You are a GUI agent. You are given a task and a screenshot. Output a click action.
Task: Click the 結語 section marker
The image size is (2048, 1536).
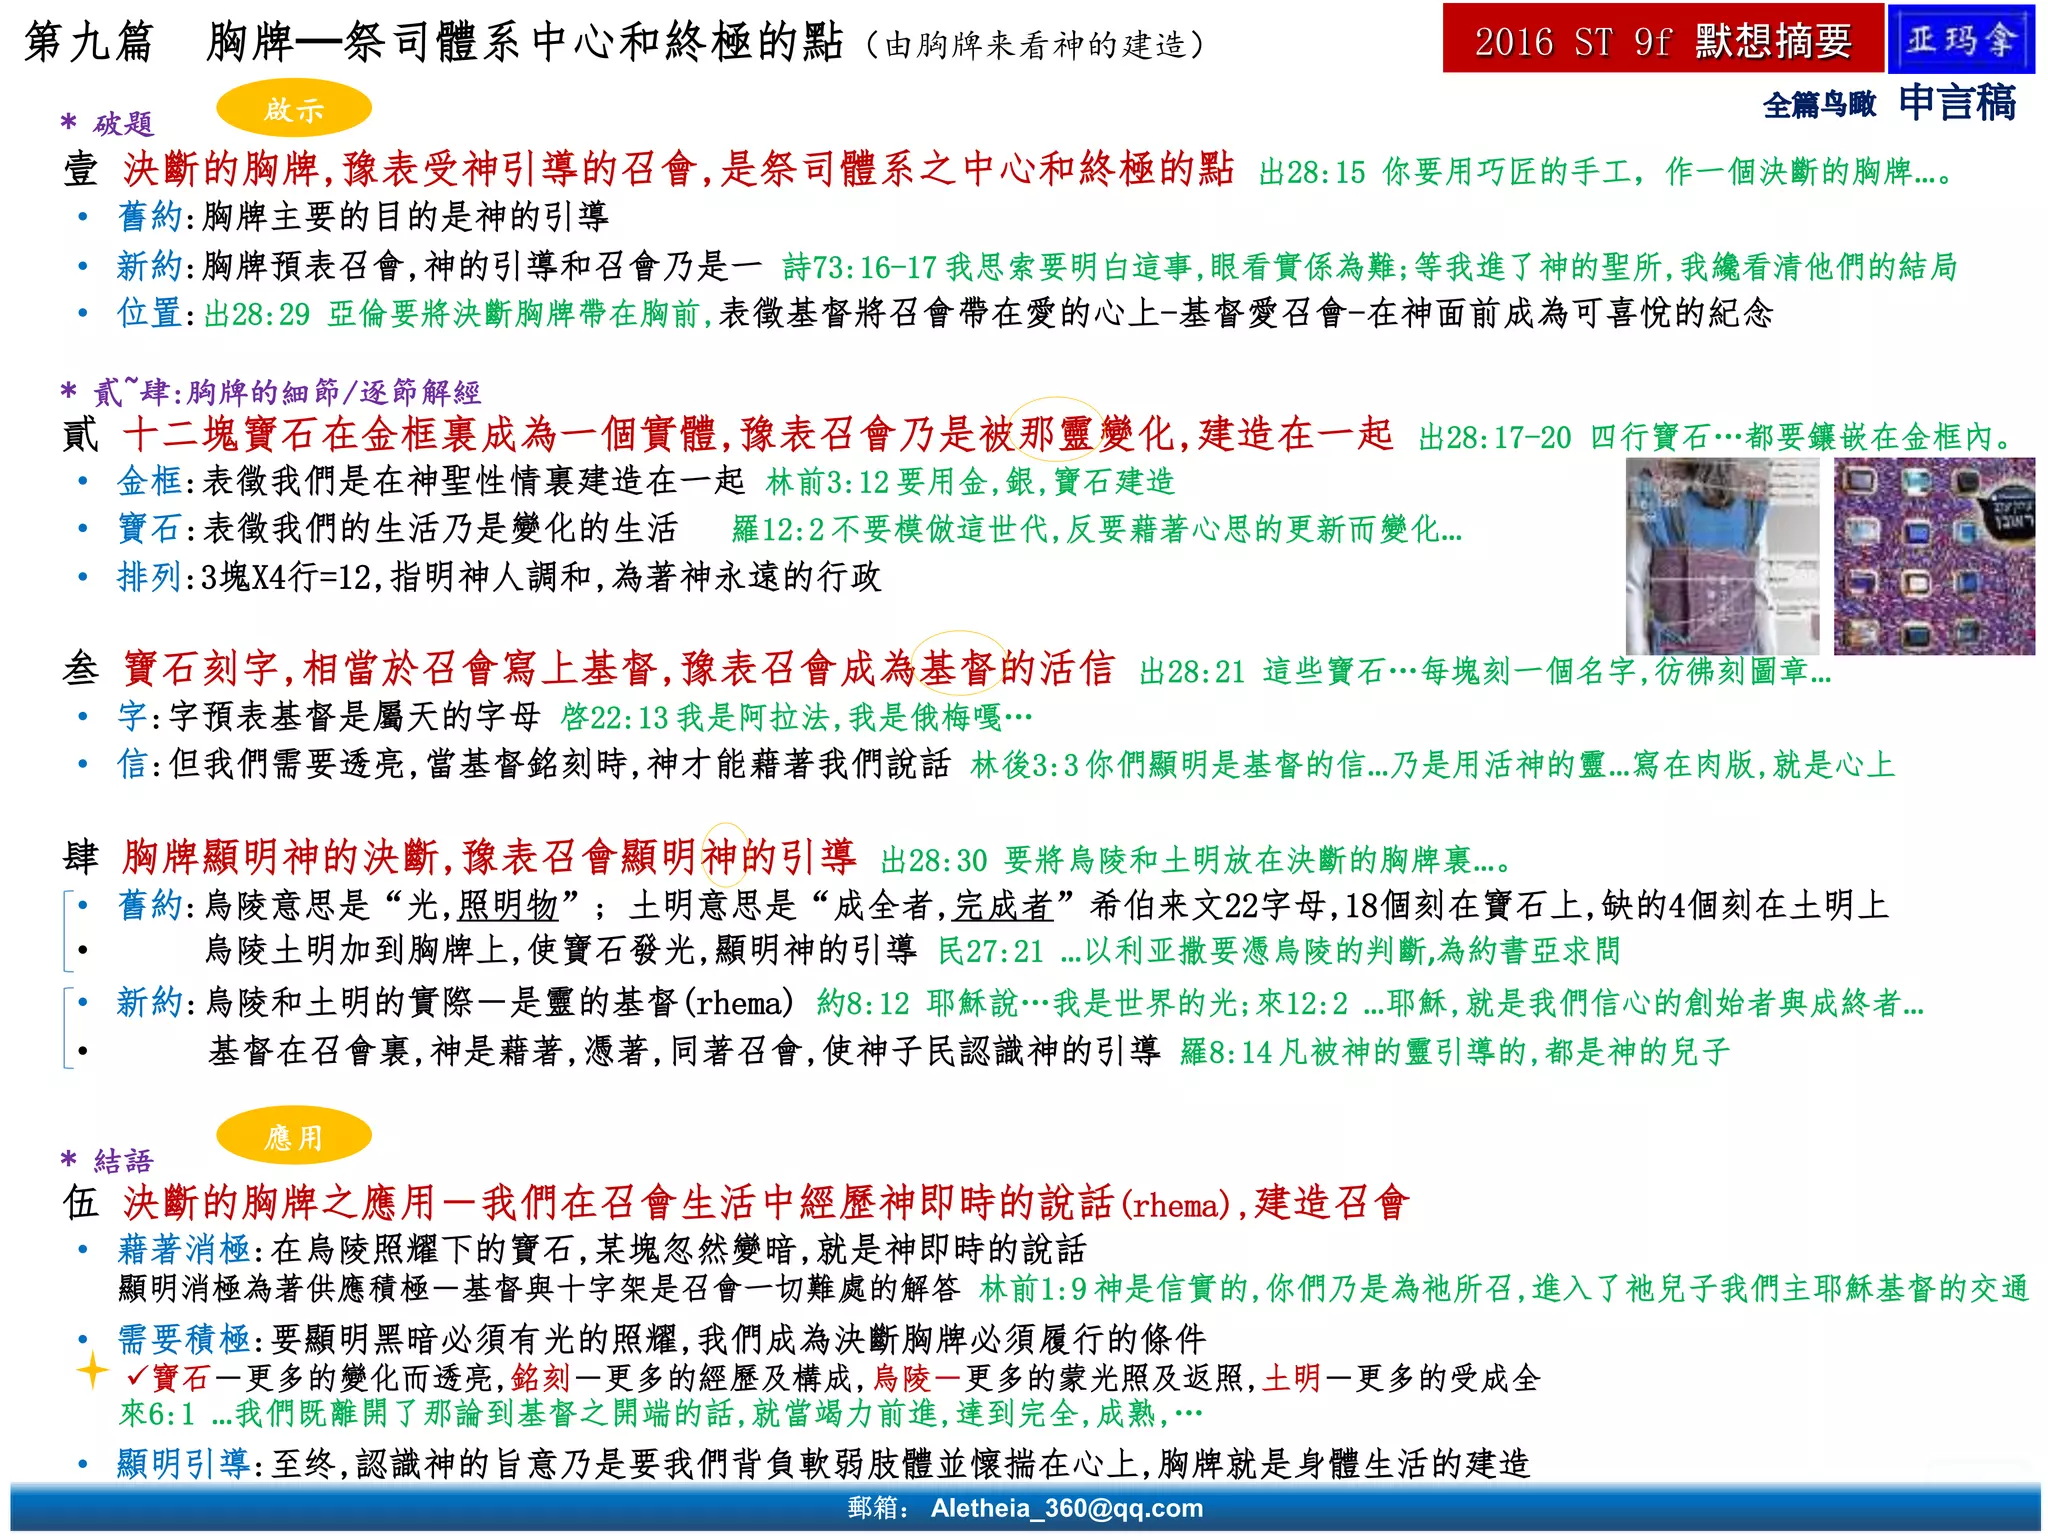122,1161
